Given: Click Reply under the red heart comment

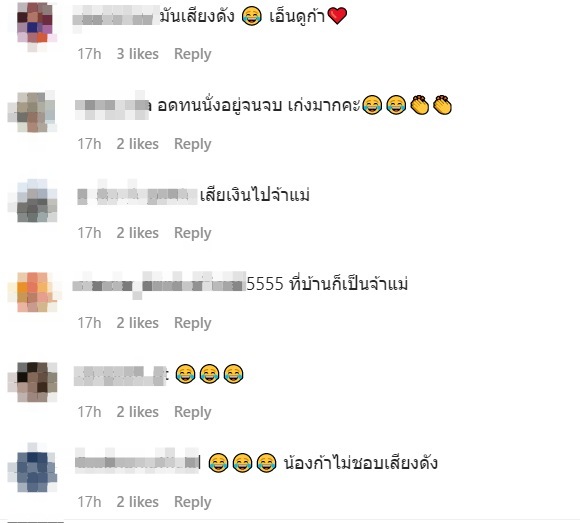Looking at the screenshot, I should click(x=193, y=54).
